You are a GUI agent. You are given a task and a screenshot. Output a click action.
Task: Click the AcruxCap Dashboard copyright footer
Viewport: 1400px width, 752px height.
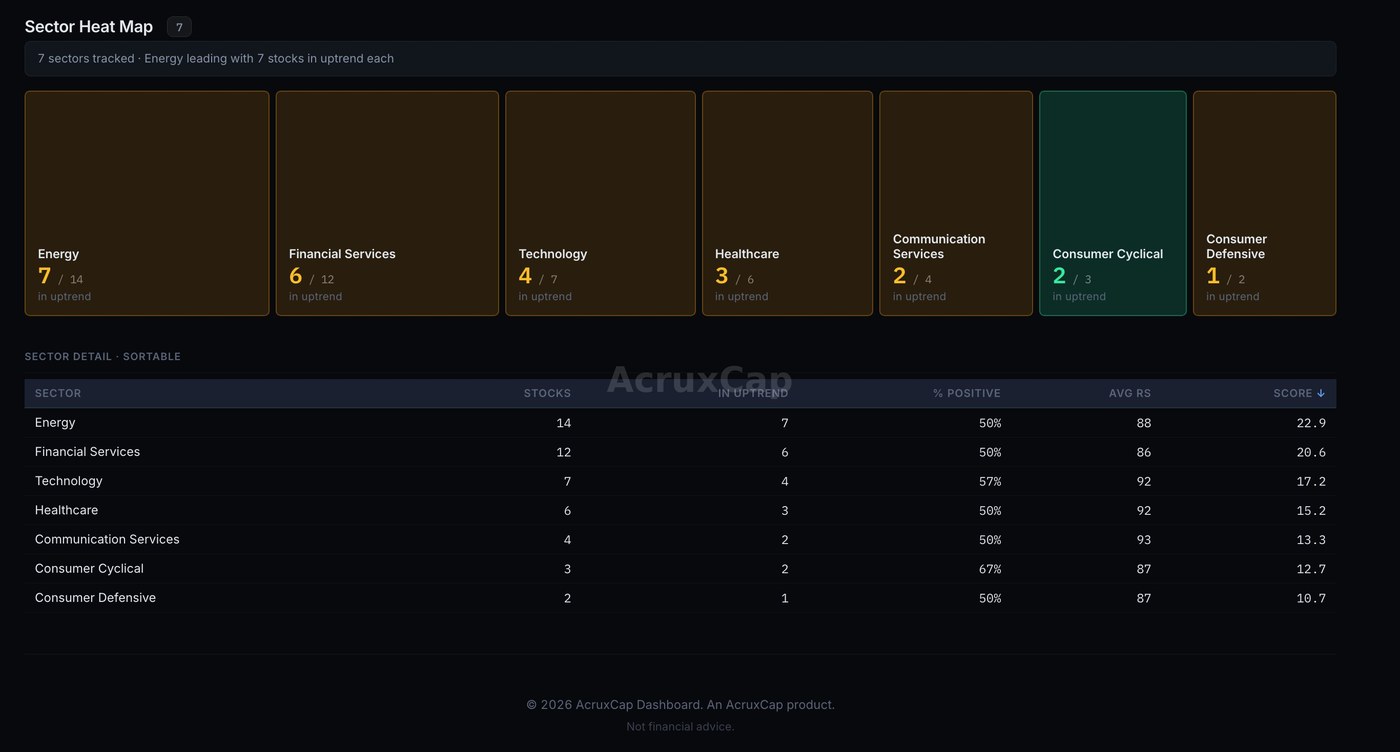pyautogui.click(x=680, y=704)
